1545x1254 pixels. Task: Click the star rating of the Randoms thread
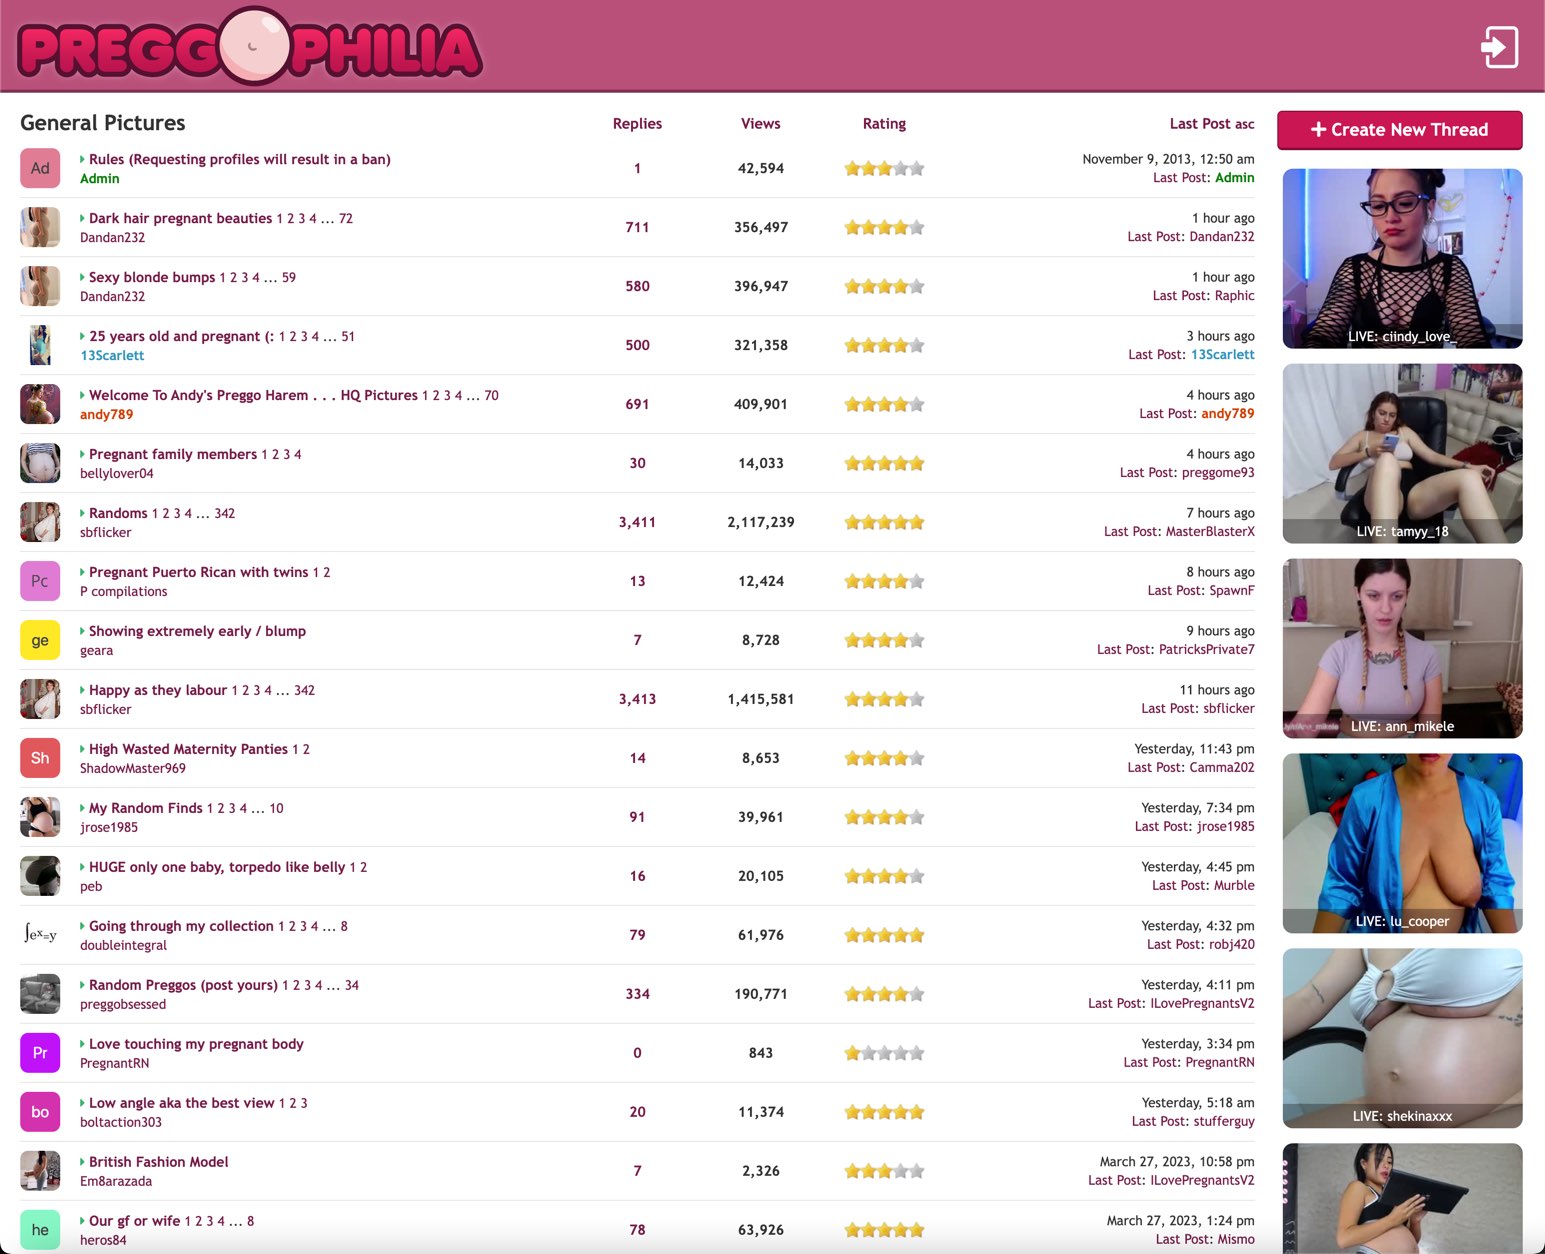point(884,522)
